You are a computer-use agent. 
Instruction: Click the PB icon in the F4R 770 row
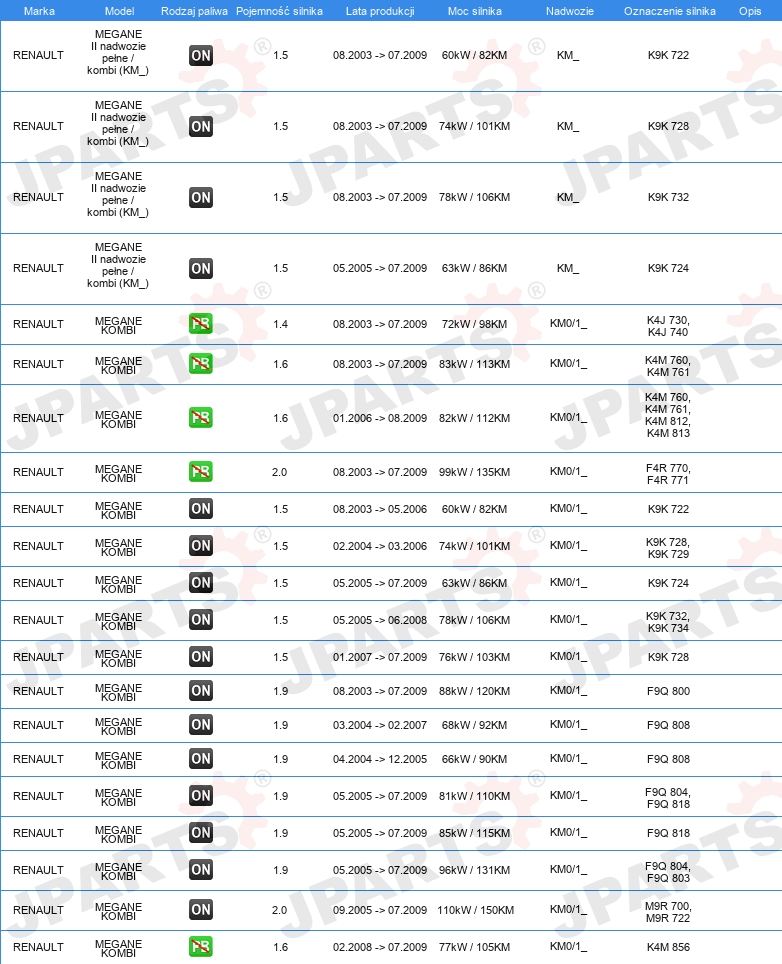tap(200, 472)
